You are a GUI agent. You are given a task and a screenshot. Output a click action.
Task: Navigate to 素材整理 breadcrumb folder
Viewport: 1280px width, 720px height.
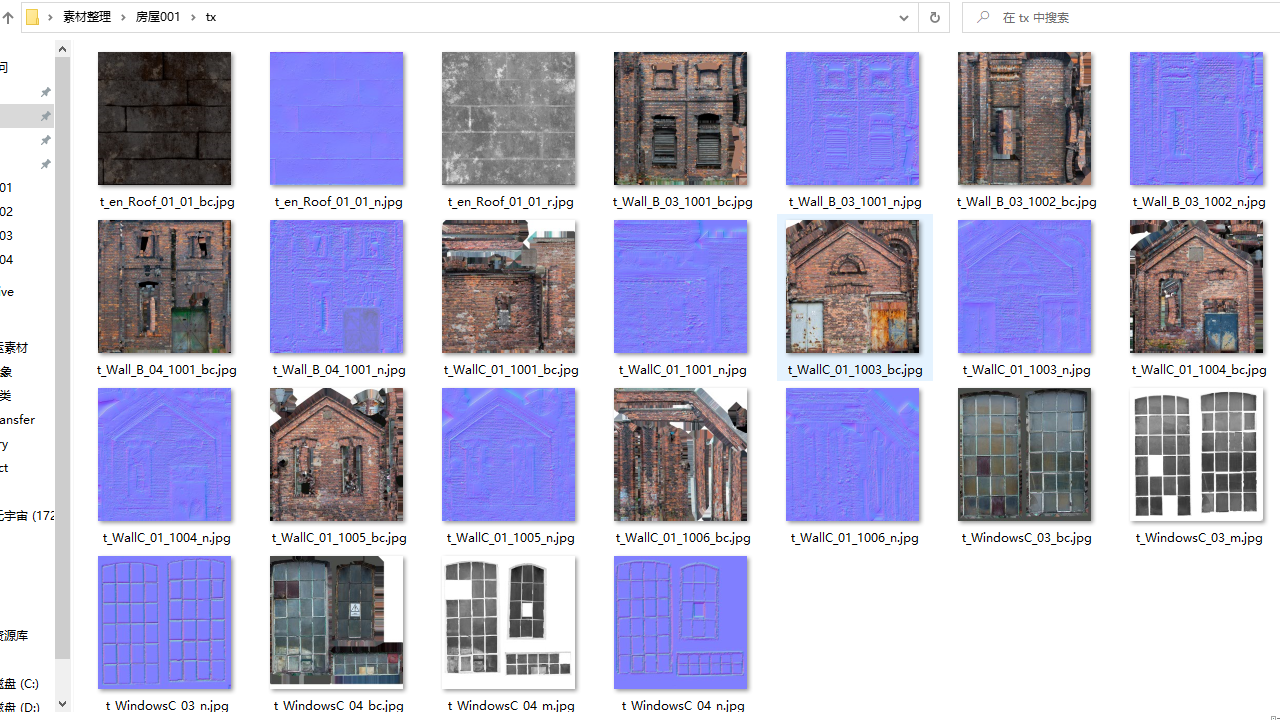86,18
